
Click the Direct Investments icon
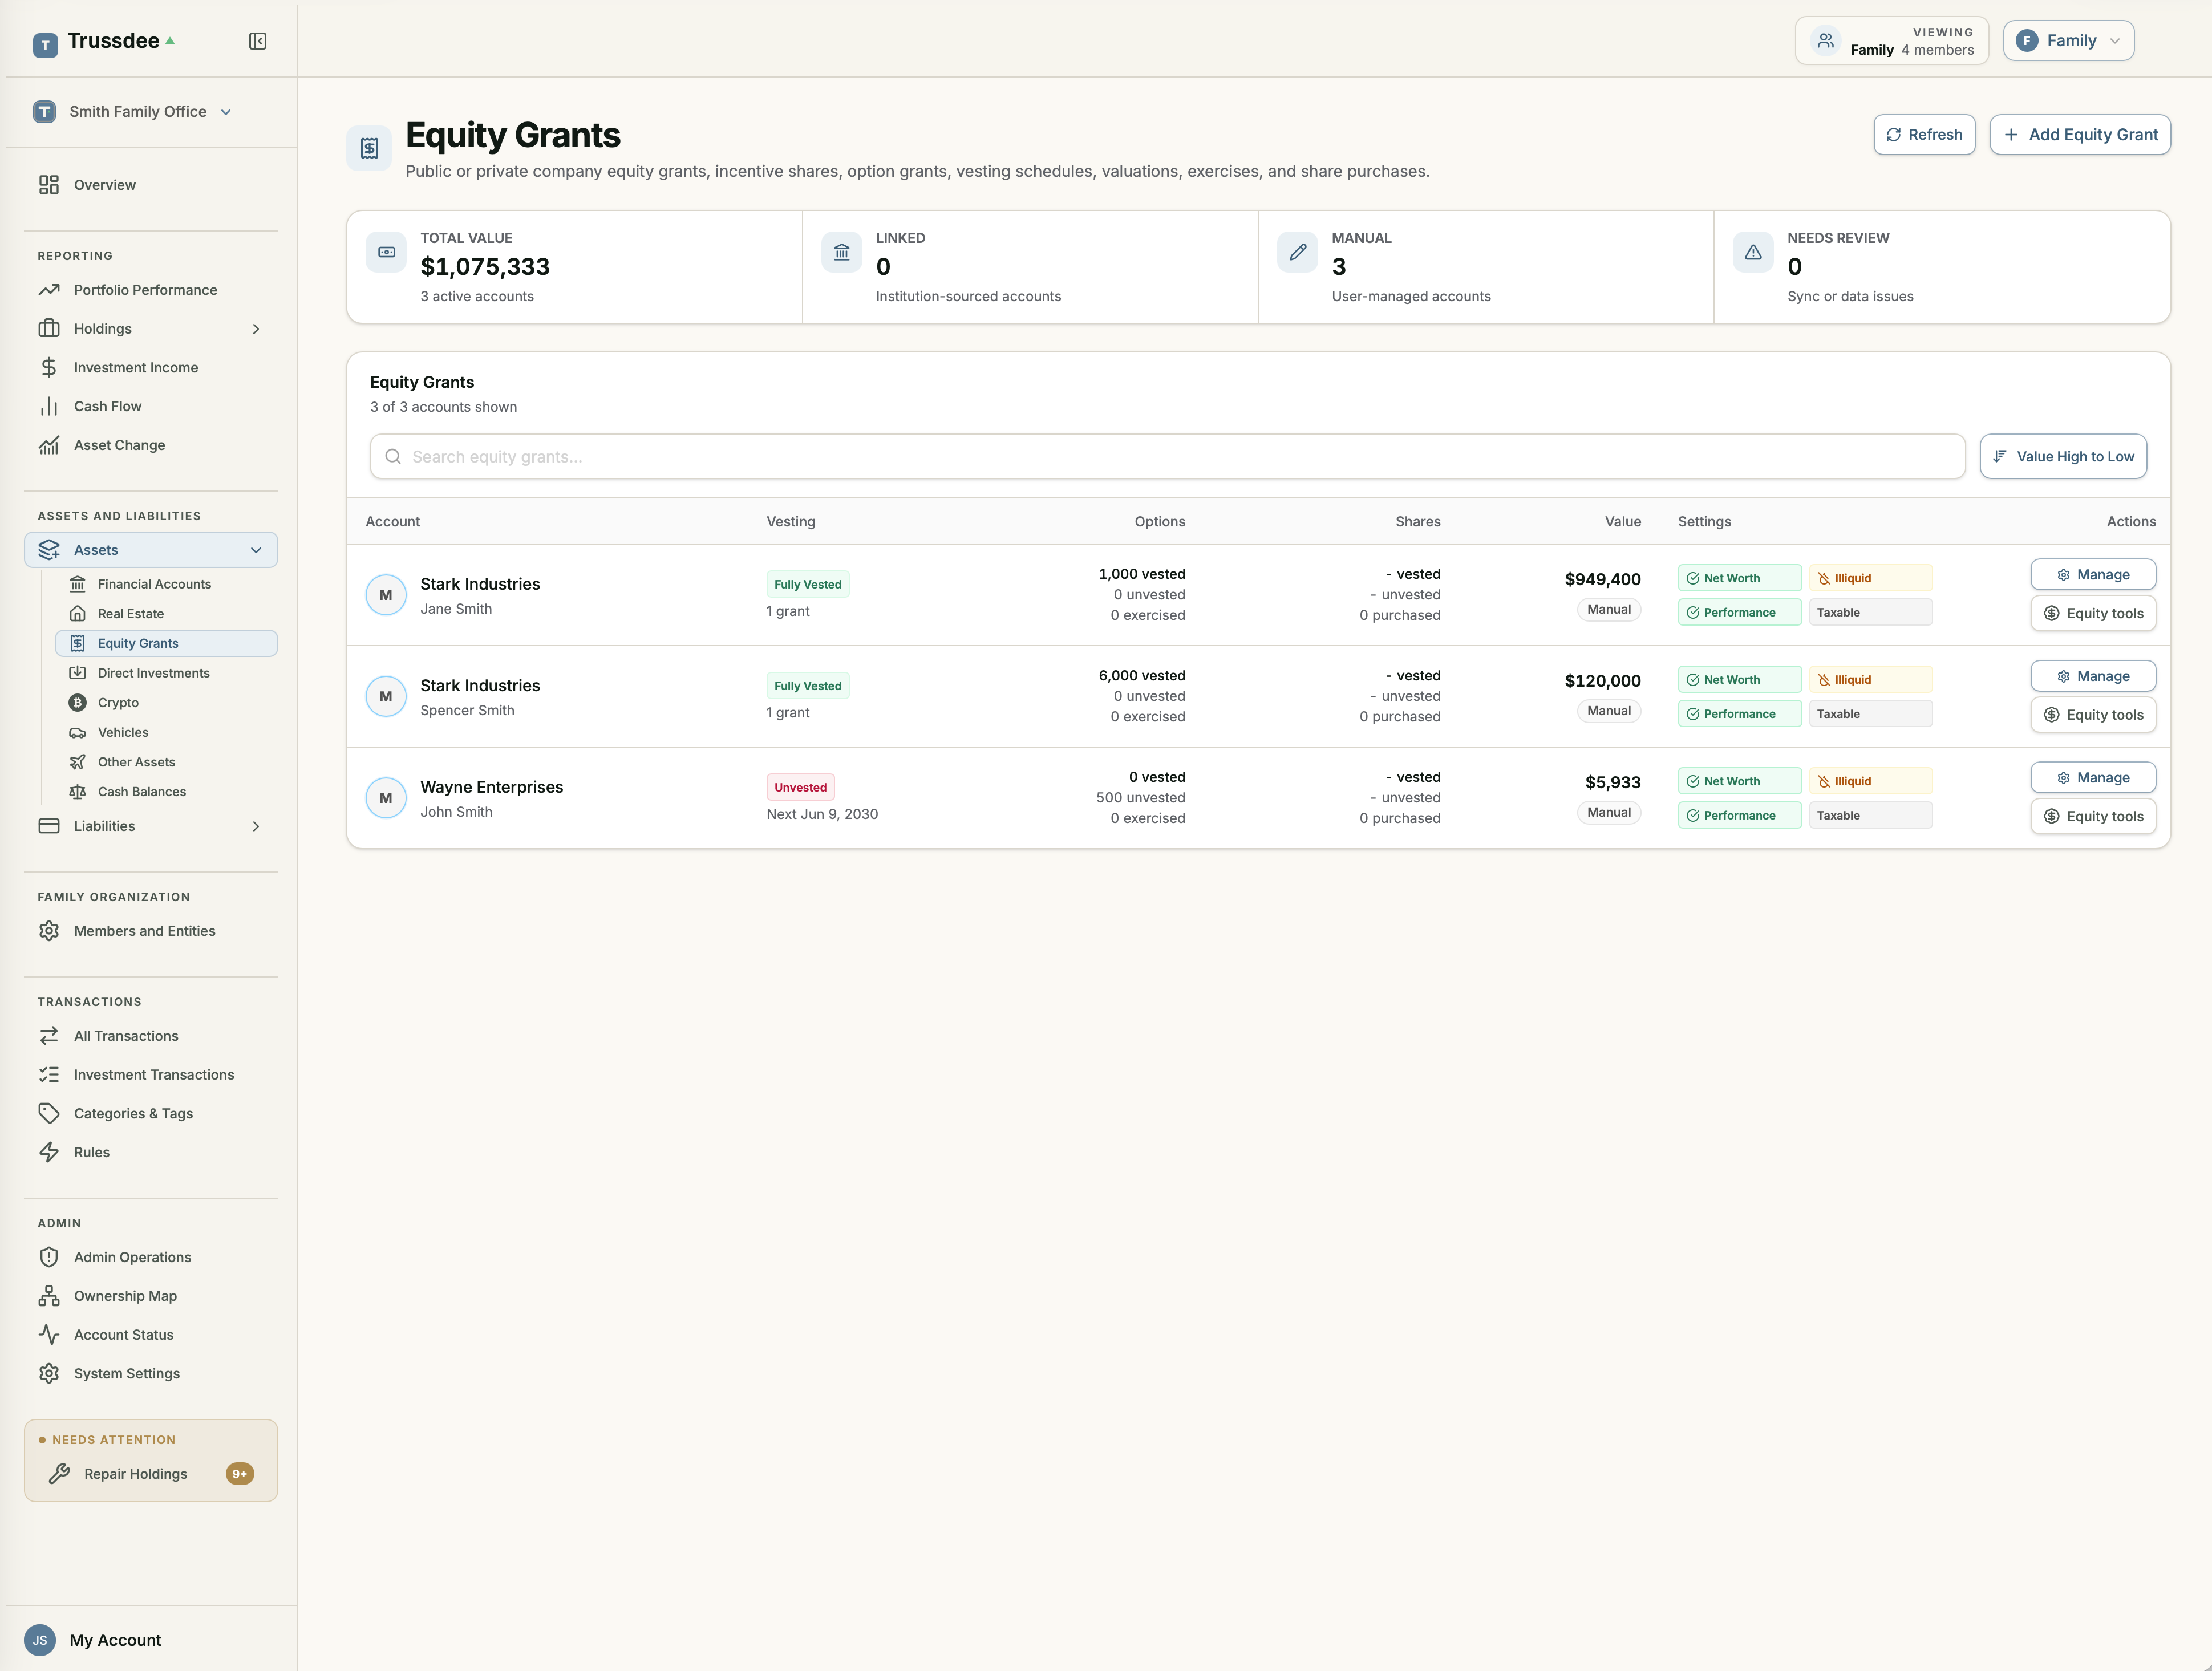pyautogui.click(x=77, y=673)
